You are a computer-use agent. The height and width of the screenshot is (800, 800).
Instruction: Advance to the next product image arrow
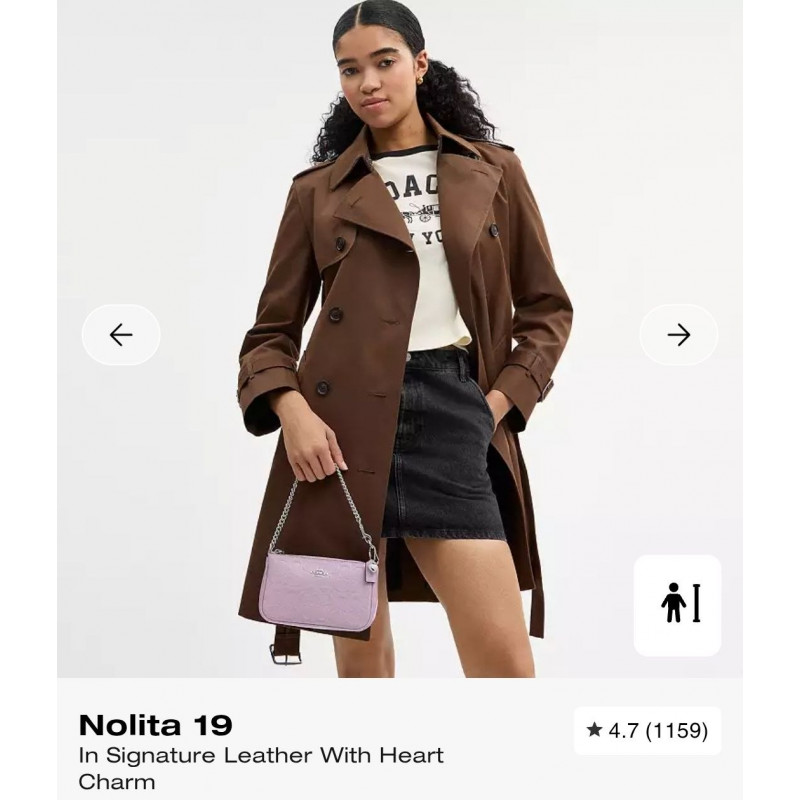click(x=679, y=335)
